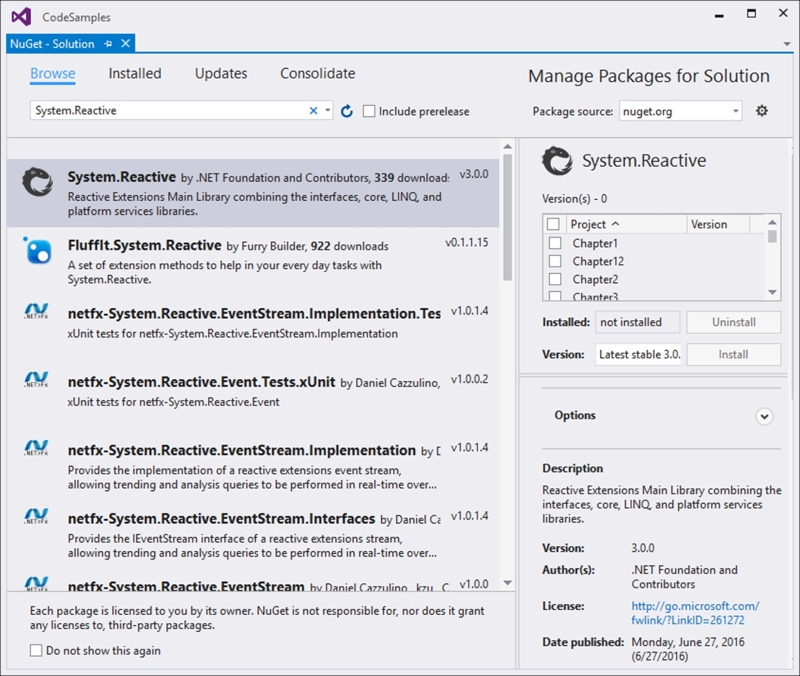Viewport: 800px width, 676px height.
Task: Select netfx-System.Reactive.Event.Tests.xUnit package title
Action: pyautogui.click(x=202, y=382)
